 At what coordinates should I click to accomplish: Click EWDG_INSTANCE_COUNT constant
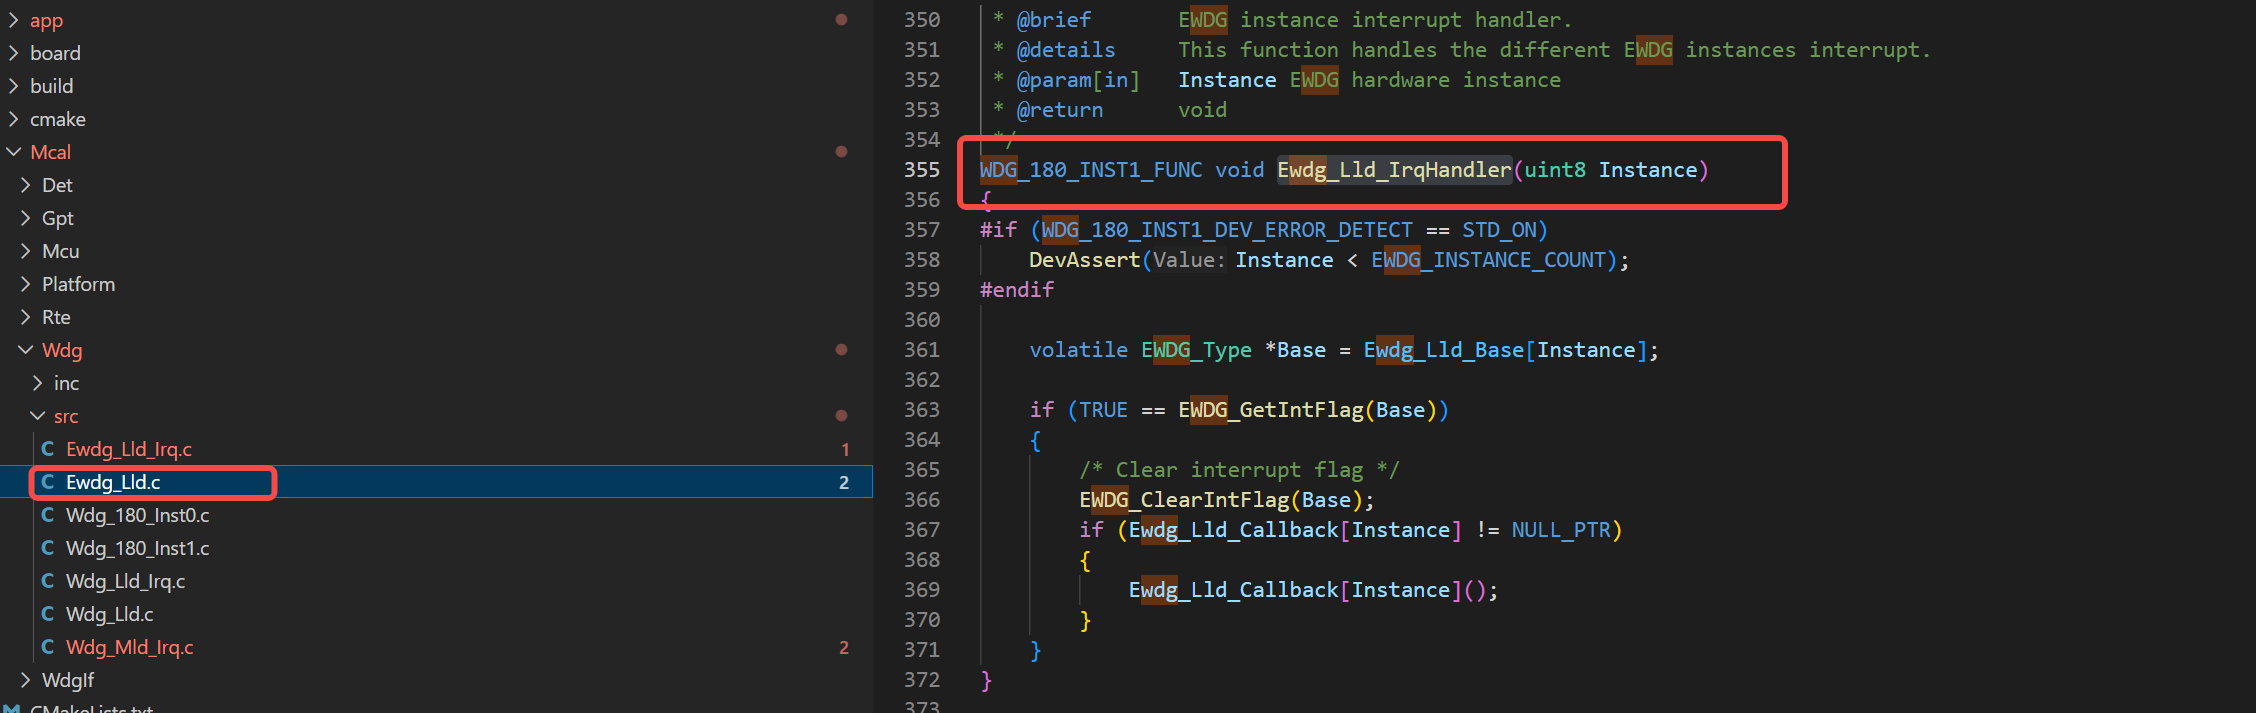1488,260
